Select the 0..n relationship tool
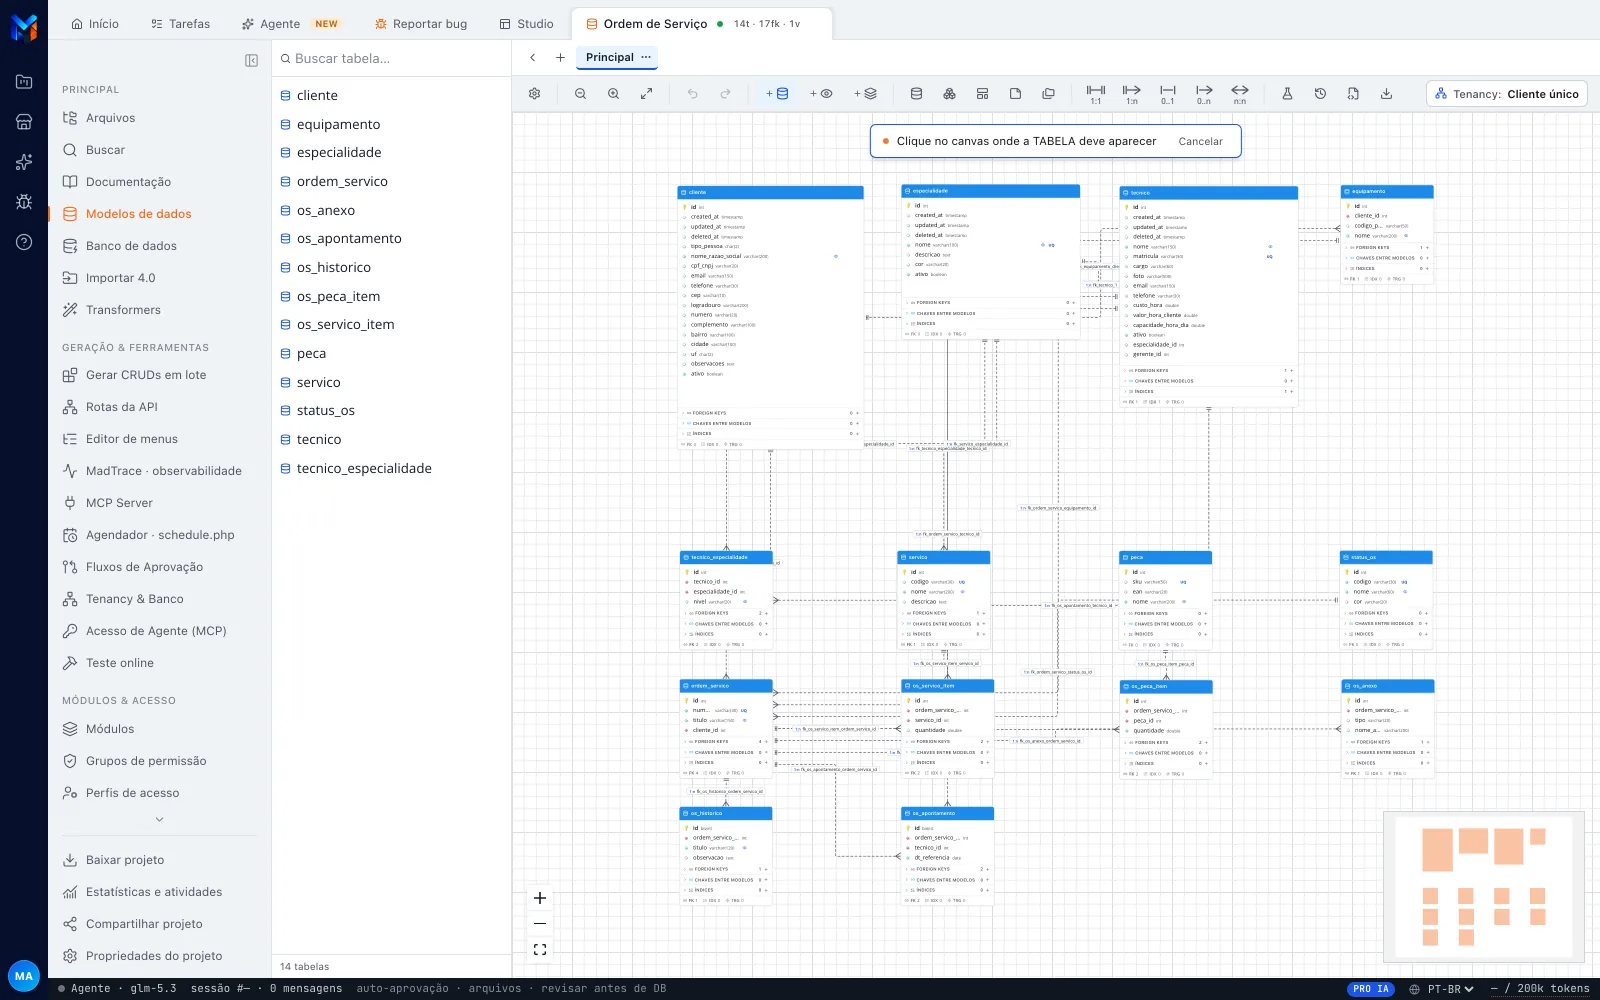This screenshot has height=1000, width=1600. pos(1204,94)
